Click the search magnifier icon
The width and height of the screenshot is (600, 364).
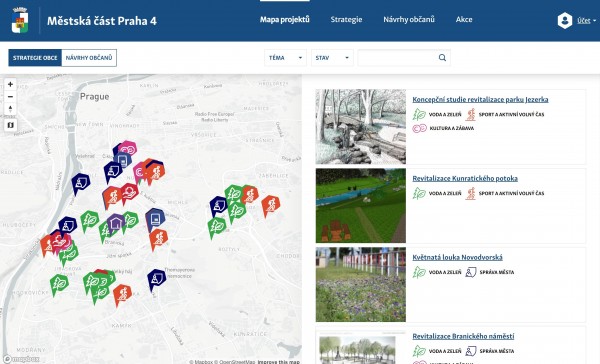pyautogui.click(x=442, y=58)
